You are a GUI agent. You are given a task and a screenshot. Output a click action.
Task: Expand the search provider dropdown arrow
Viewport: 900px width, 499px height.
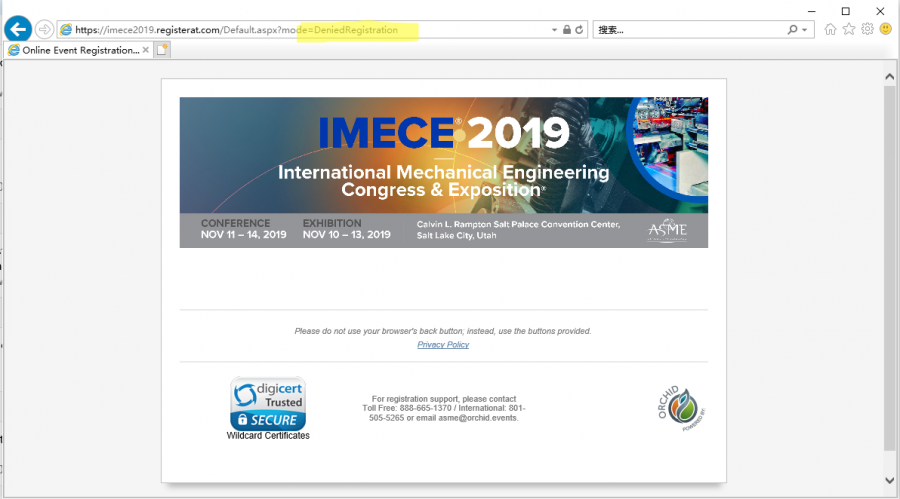point(806,30)
